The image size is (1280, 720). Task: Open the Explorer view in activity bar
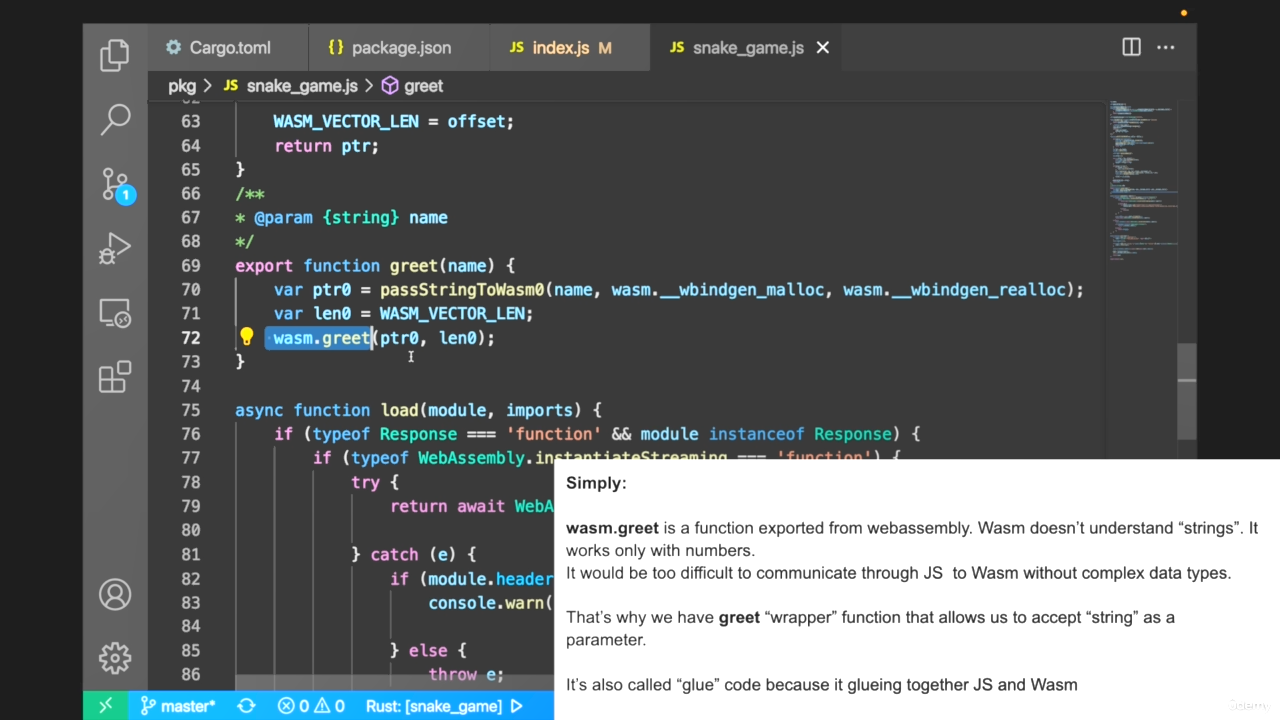115,55
